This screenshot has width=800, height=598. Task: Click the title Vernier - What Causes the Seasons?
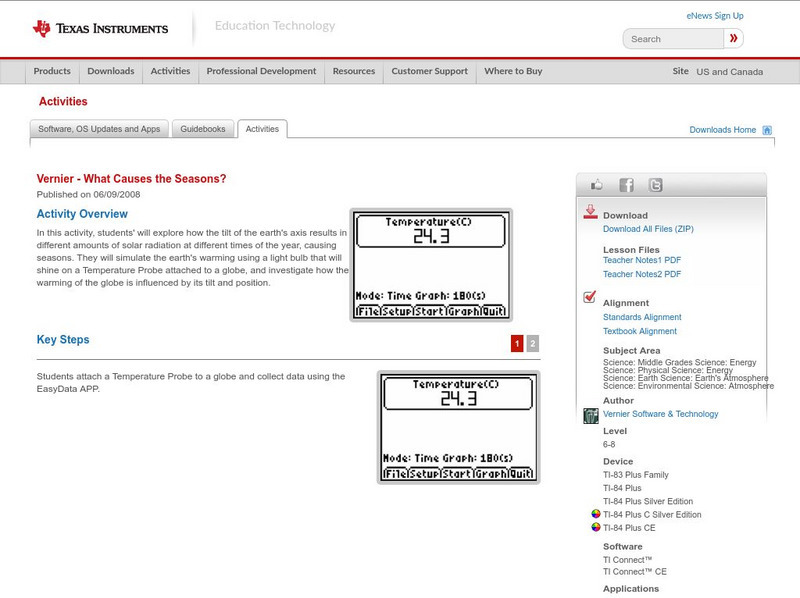coord(131,179)
